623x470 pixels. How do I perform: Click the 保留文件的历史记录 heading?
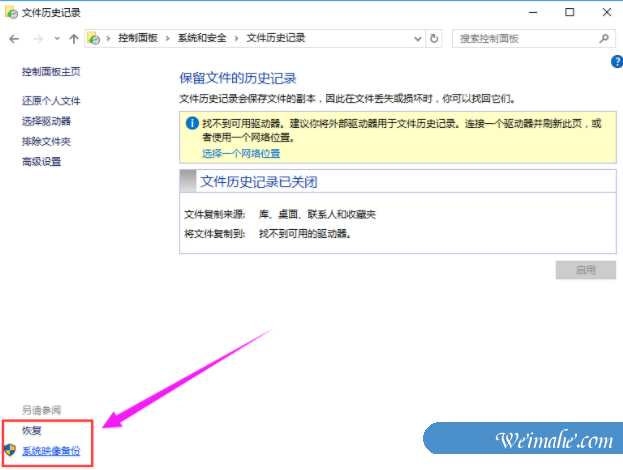[x=238, y=78]
